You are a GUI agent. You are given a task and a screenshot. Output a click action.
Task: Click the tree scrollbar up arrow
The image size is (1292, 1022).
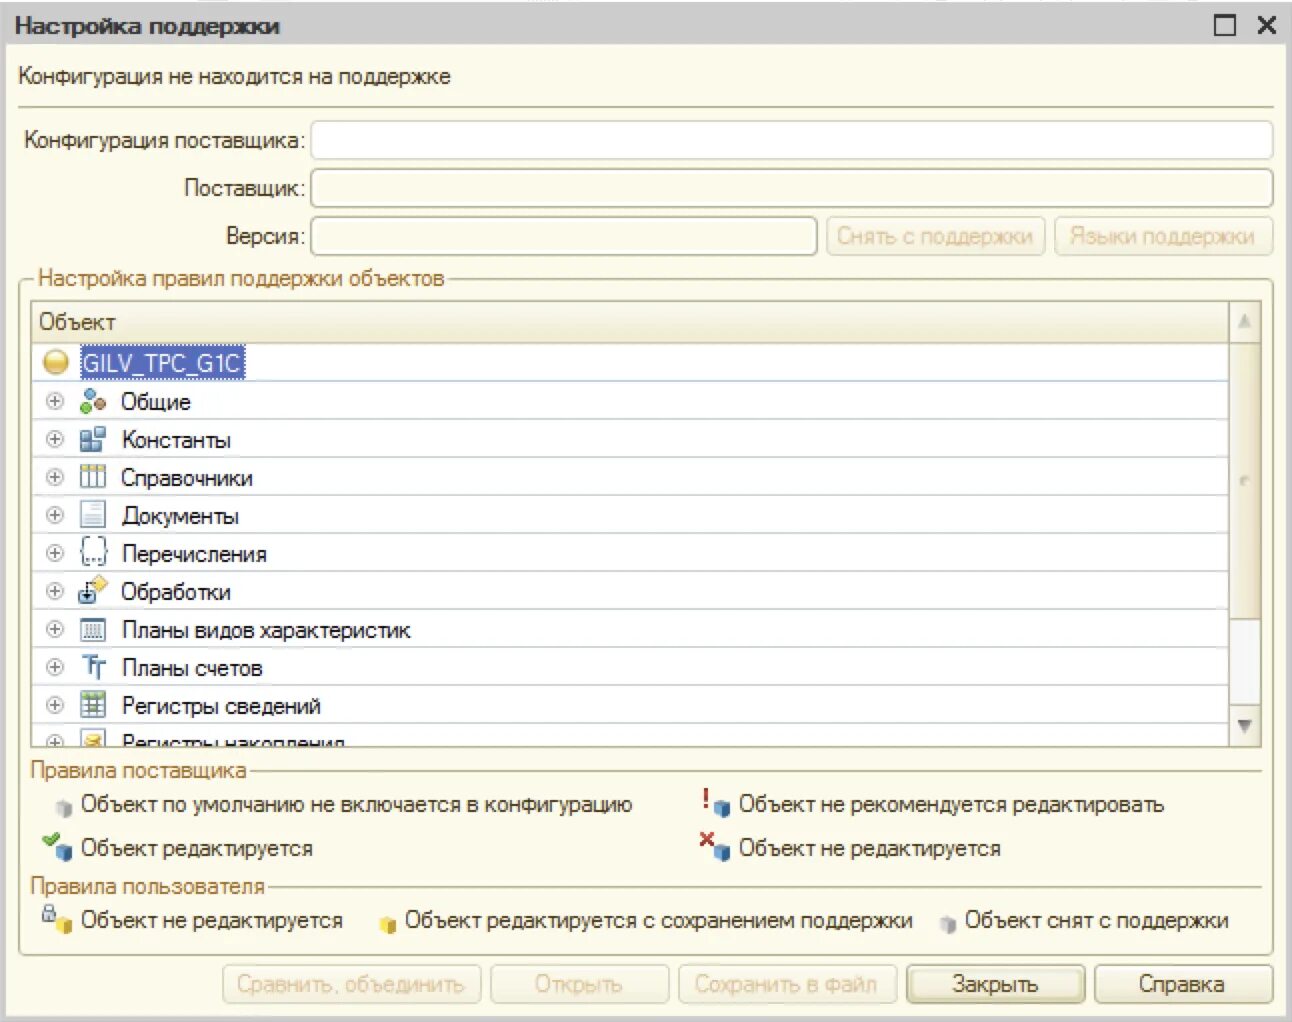[x=1245, y=322]
